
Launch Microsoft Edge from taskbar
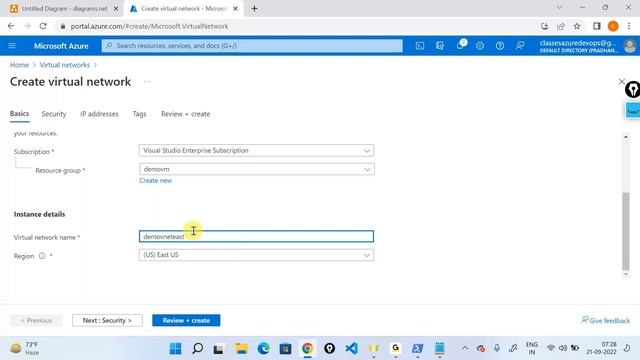(x=263, y=349)
